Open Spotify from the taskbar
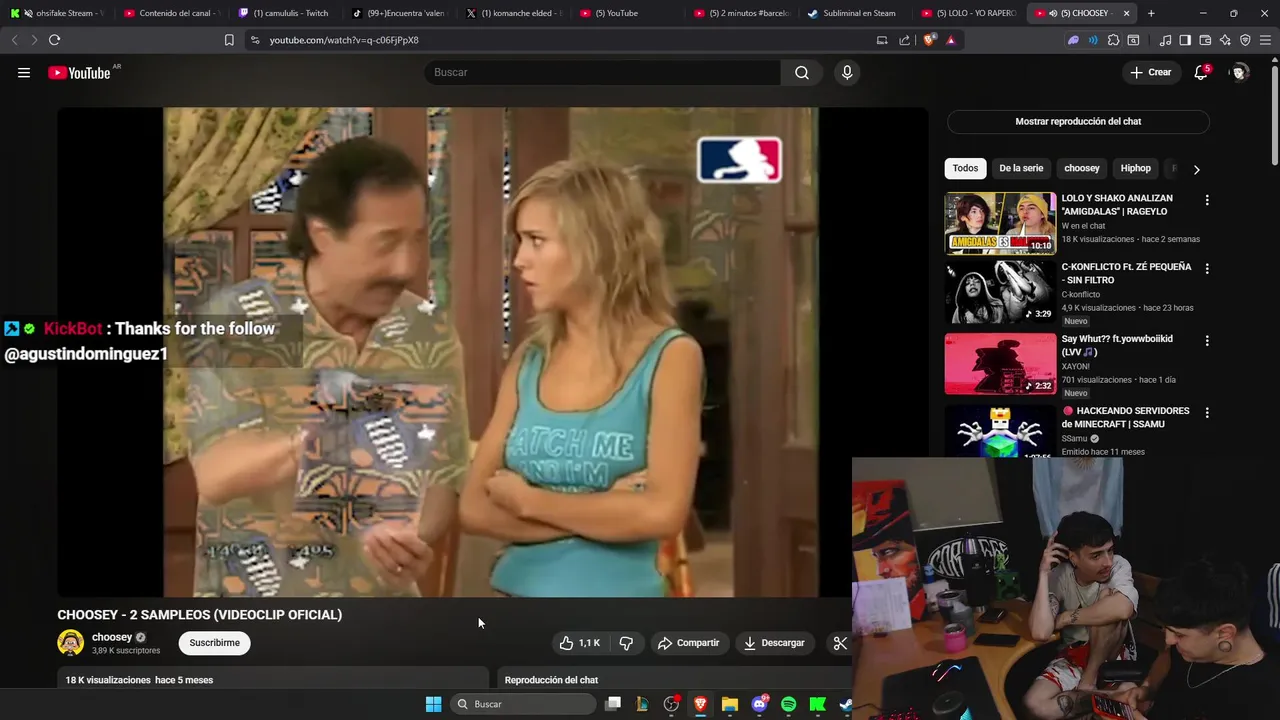Screen dimensions: 1280x720 click(x=788, y=704)
